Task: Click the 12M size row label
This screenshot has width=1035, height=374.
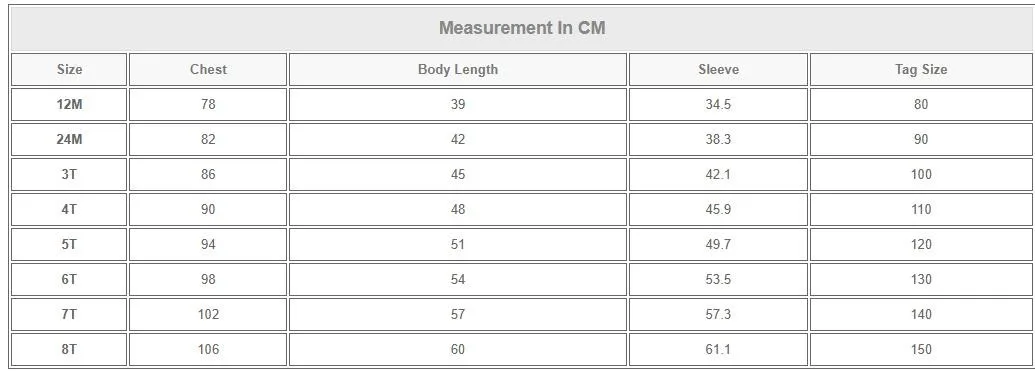Action: coord(69,104)
